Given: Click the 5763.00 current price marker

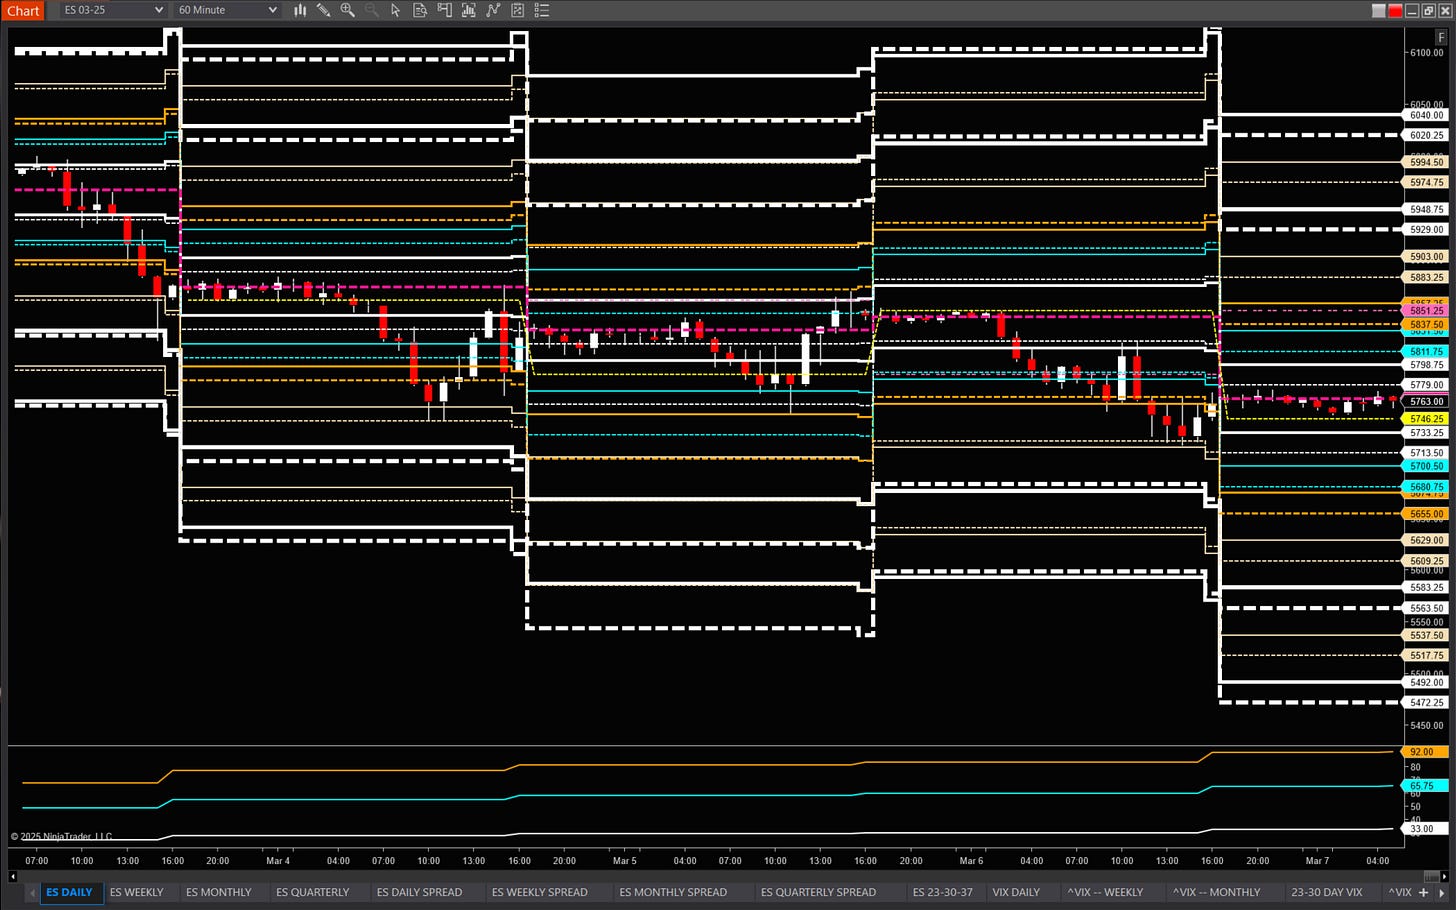Looking at the screenshot, I should point(1426,402).
